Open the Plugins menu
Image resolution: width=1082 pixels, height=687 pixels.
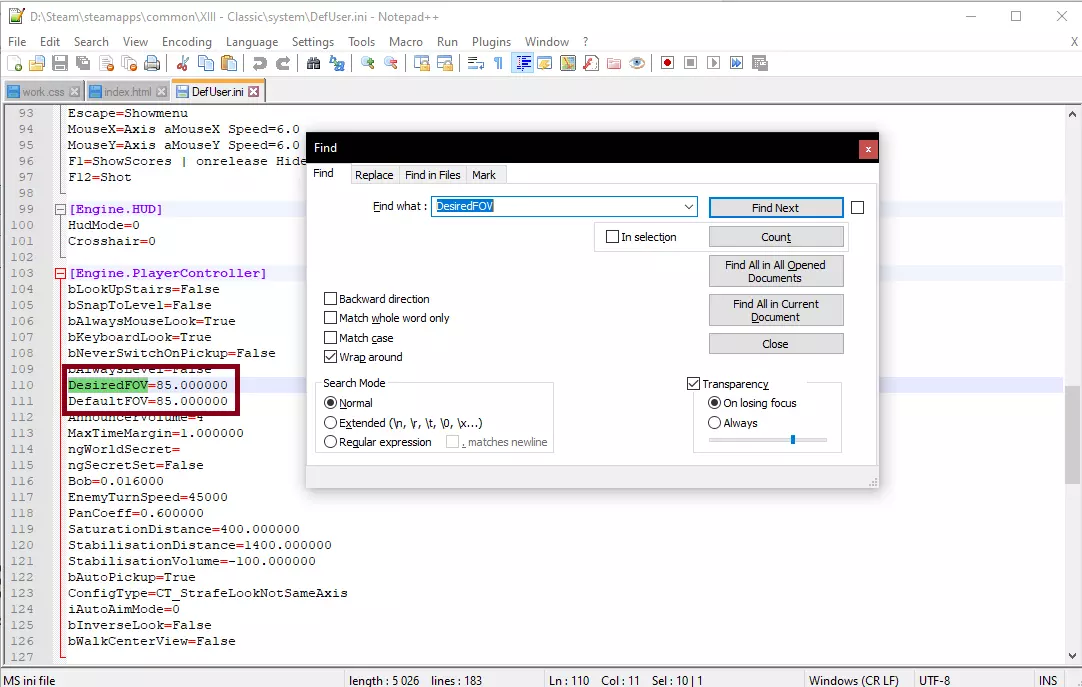[x=491, y=42]
